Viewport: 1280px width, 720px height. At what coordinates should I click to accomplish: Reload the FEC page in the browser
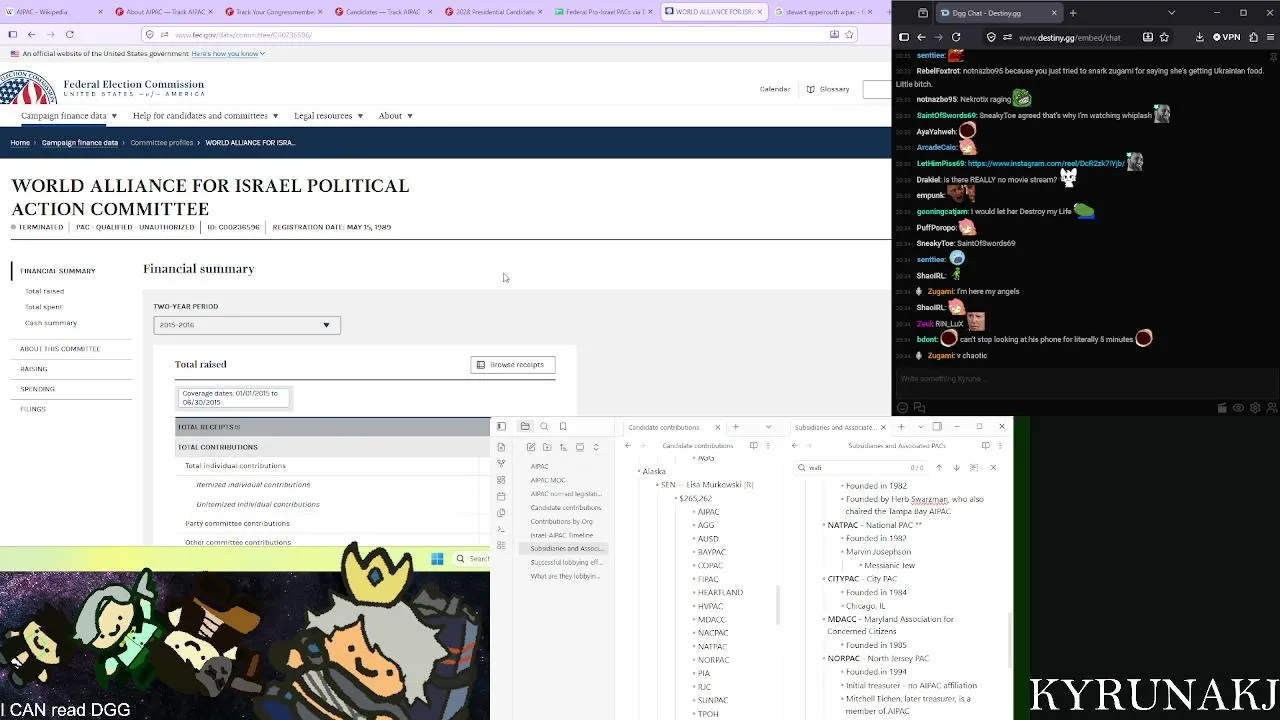[70, 34]
